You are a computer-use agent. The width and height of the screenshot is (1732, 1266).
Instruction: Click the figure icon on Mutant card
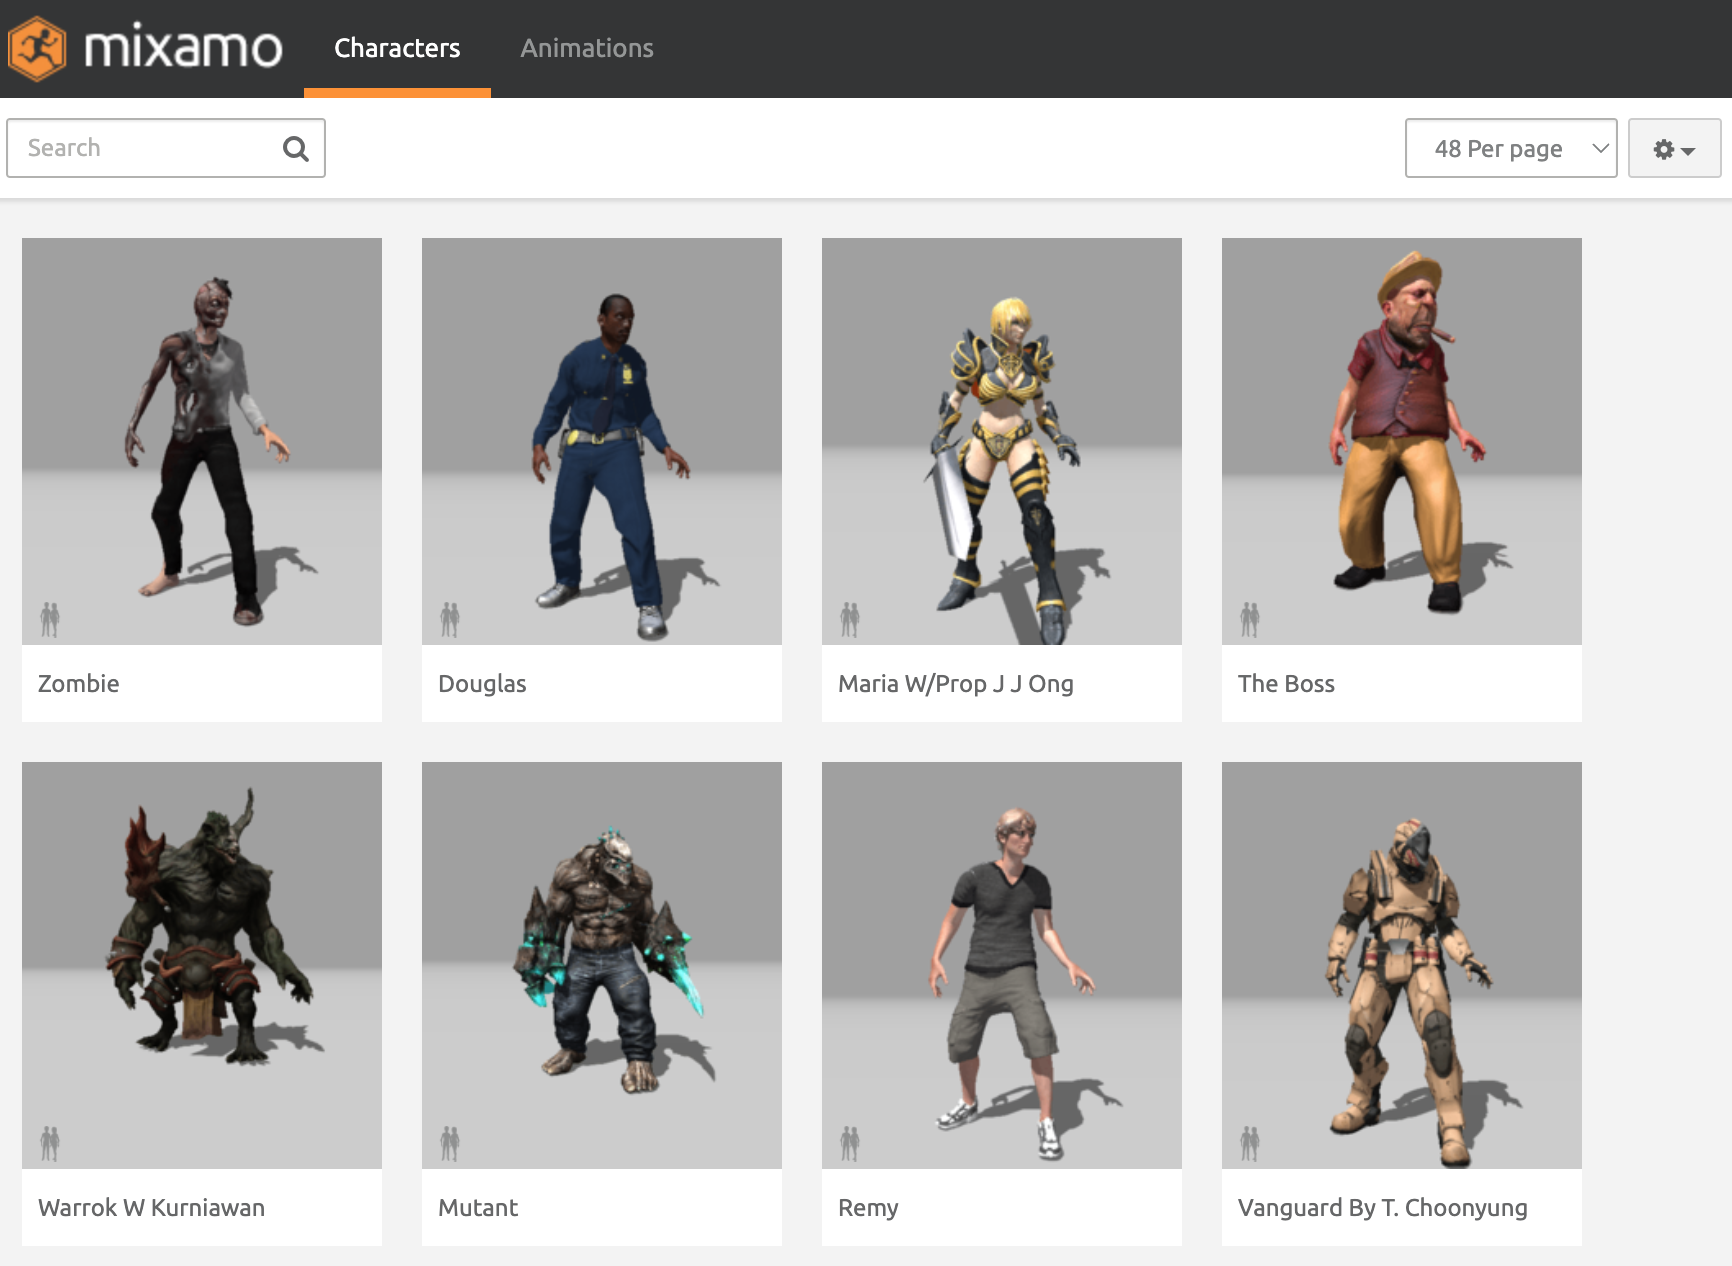(450, 1143)
